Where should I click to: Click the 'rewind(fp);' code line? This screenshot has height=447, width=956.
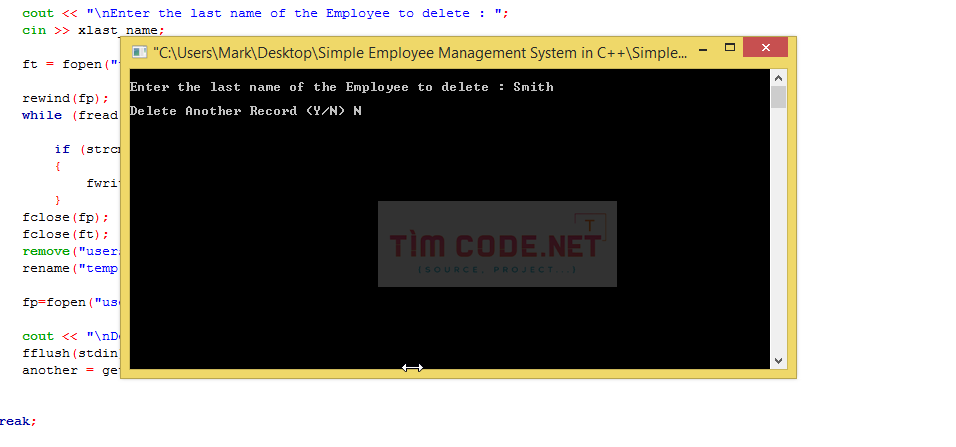coord(66,98)
